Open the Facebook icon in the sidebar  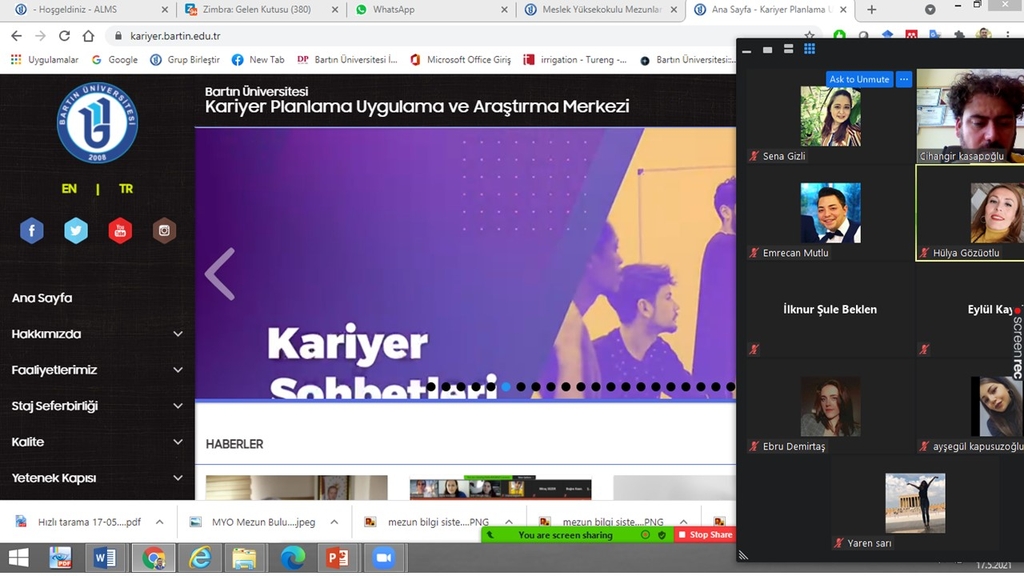coord(31,230)
